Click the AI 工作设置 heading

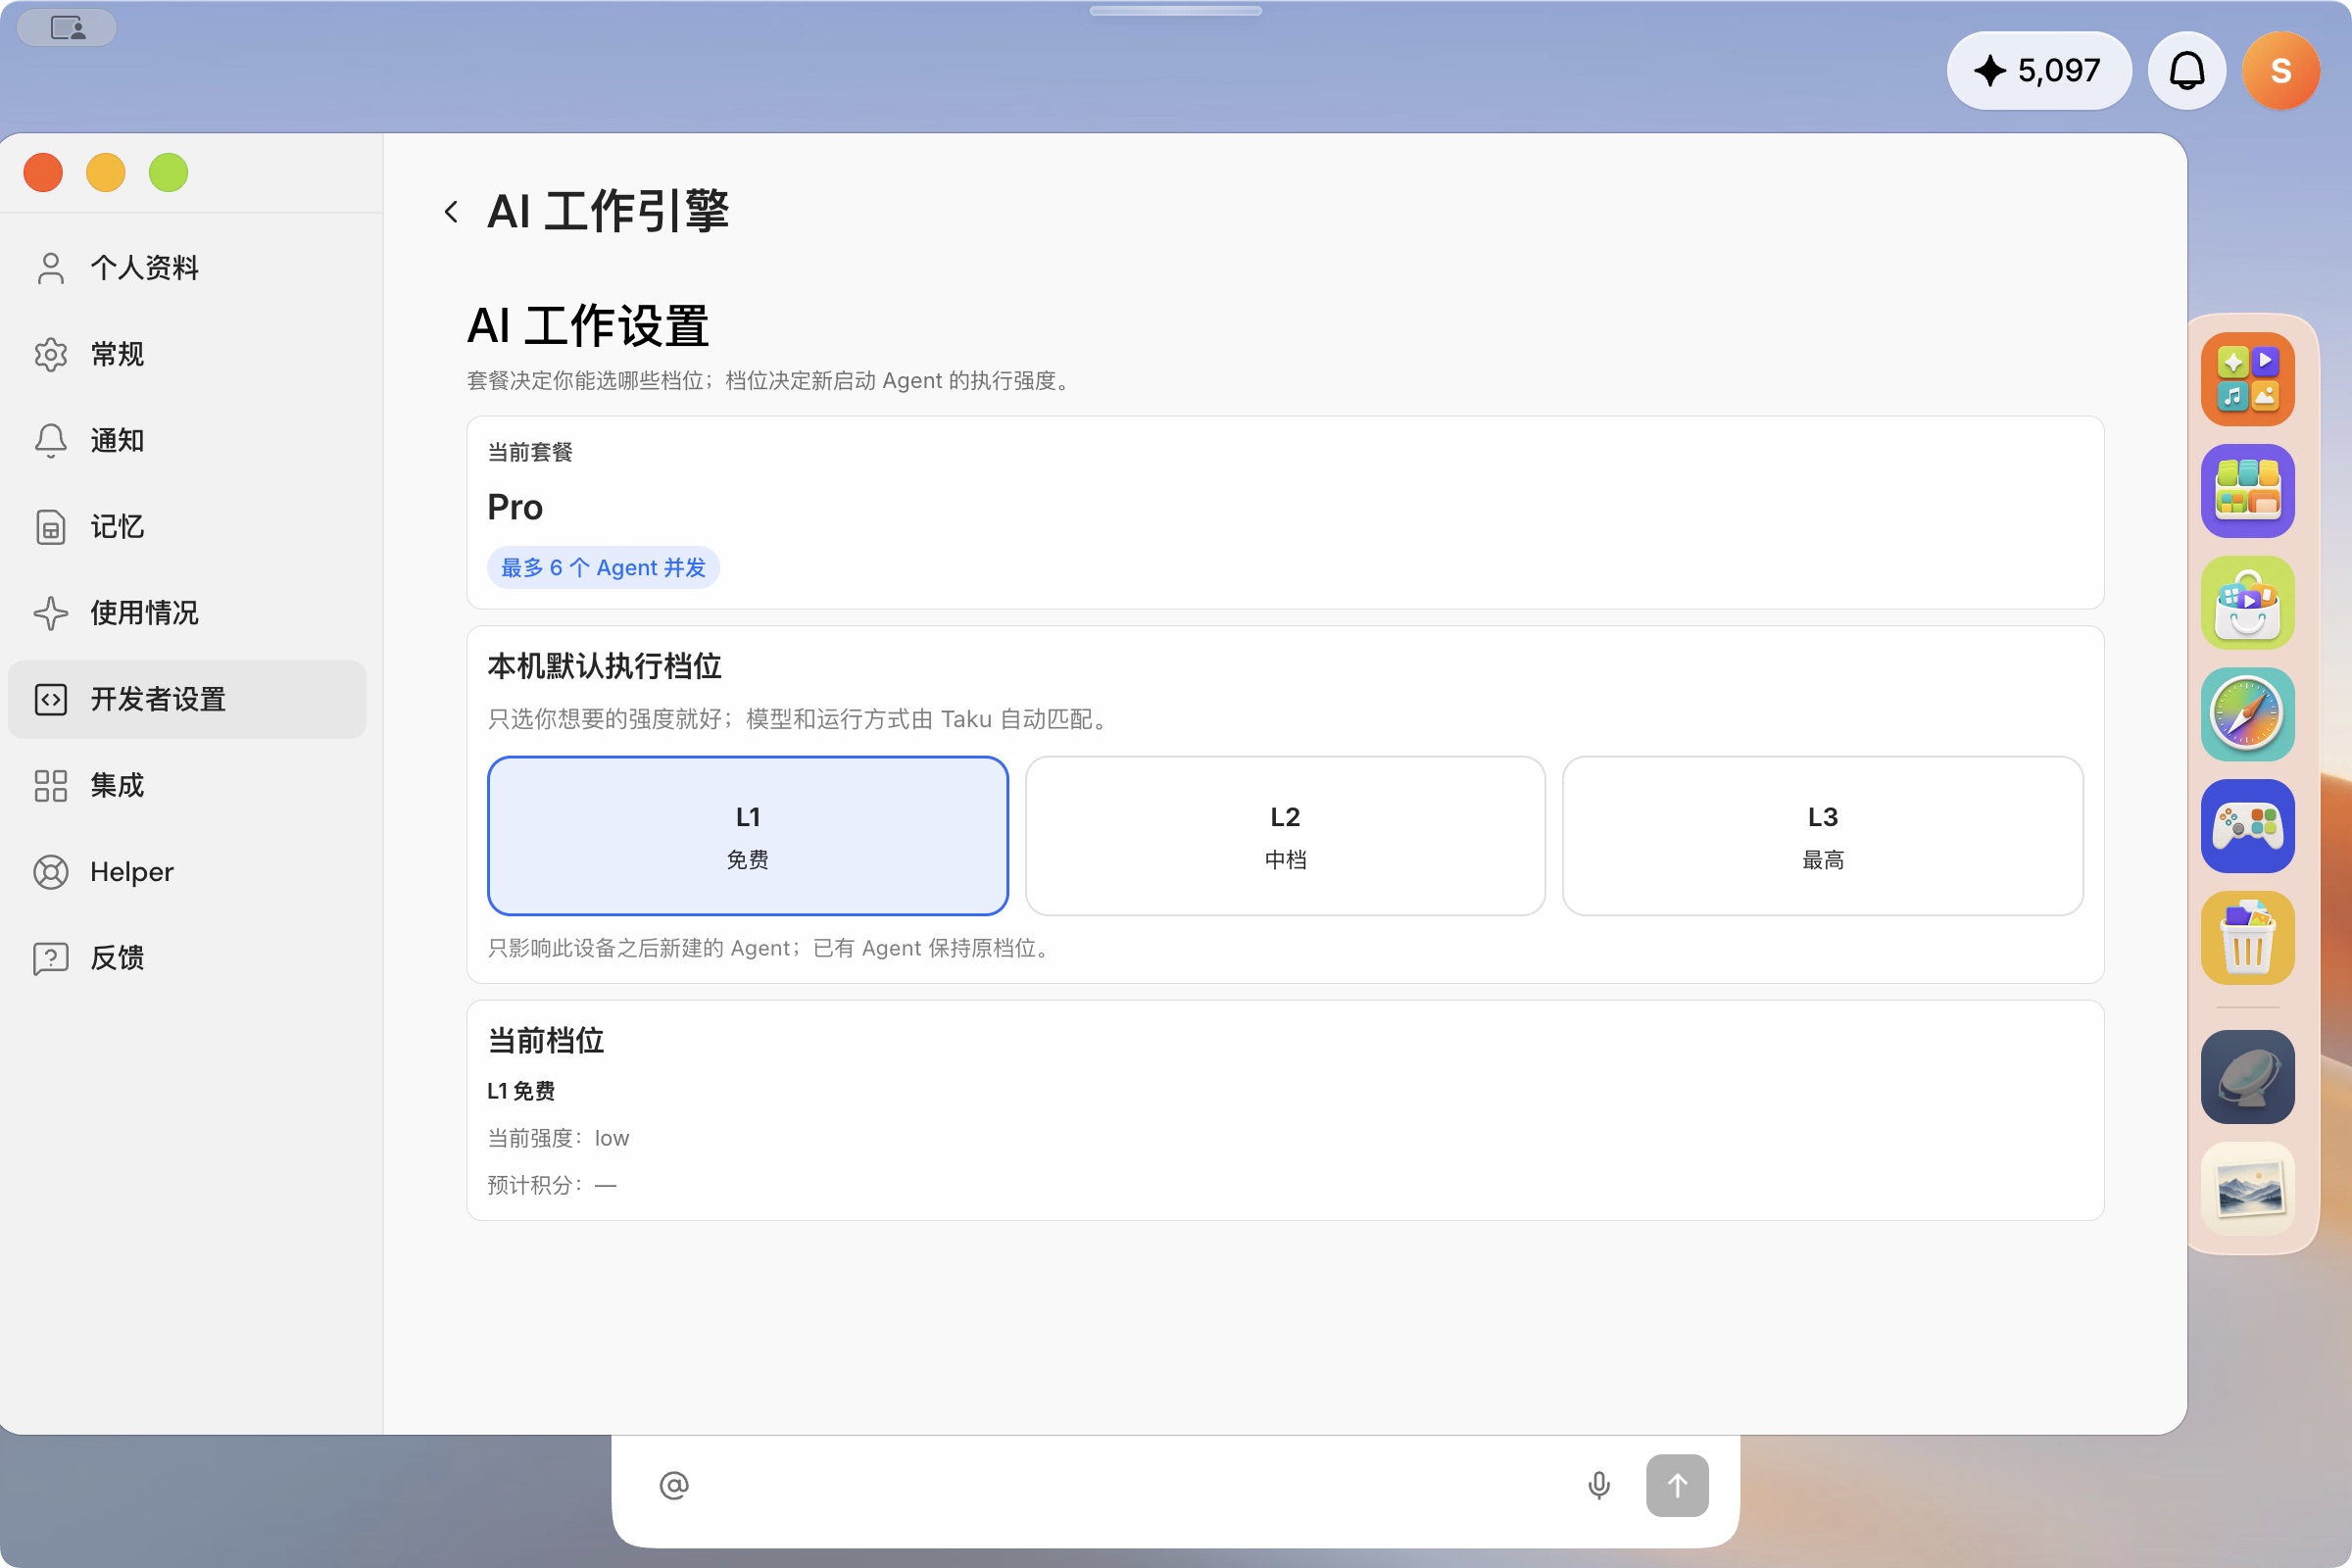[x=588, y=327]
